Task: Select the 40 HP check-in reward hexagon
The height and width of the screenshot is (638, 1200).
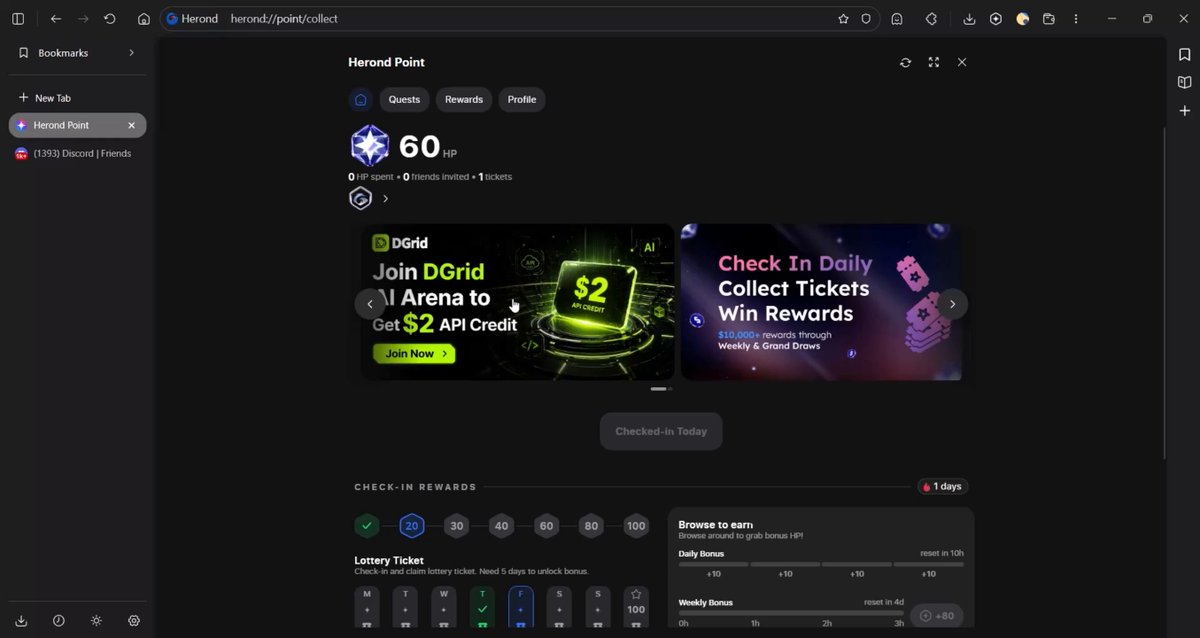Action: click(501, 525)
